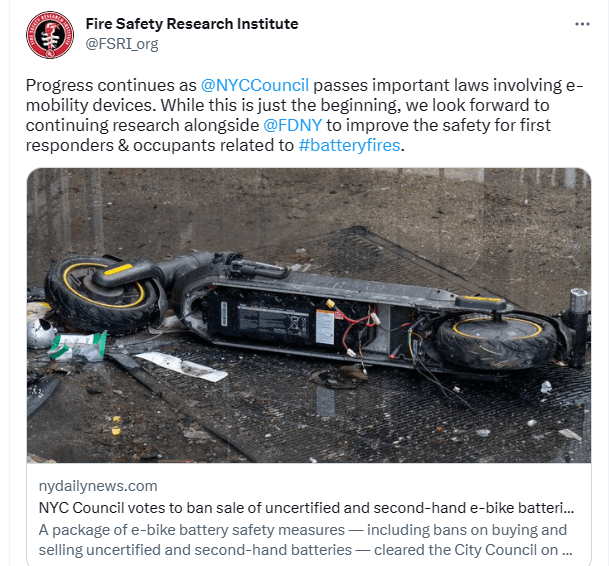
Task: Click the e-bike battery safety article description
Action: [x=305, y=540]
